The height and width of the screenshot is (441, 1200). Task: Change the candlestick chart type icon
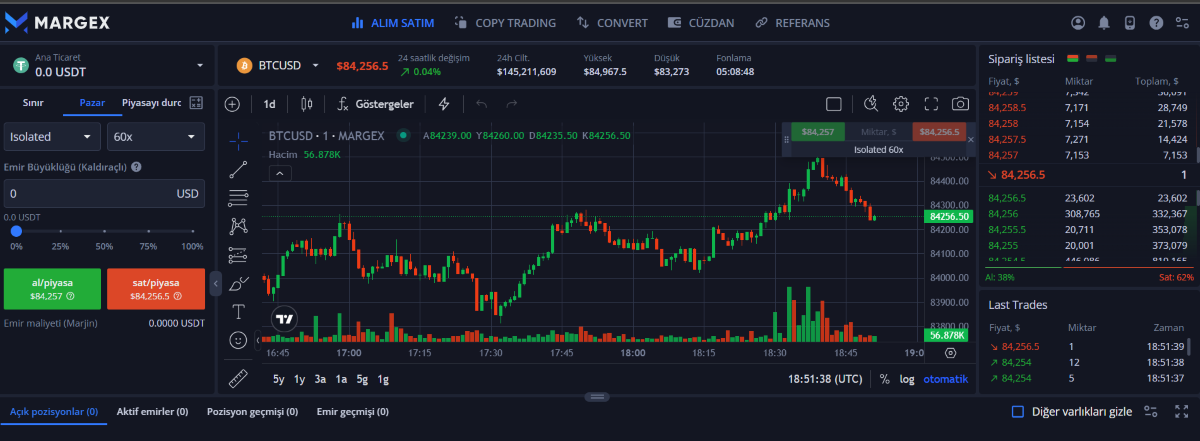[x=306, y=103]
